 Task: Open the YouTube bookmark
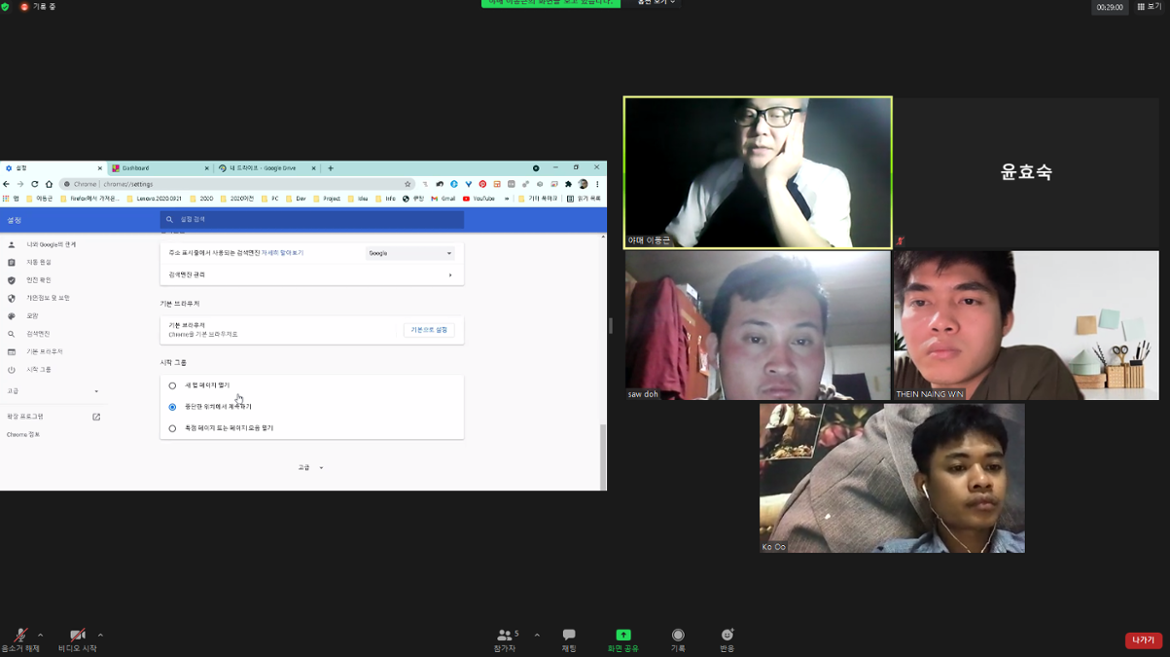479,199
